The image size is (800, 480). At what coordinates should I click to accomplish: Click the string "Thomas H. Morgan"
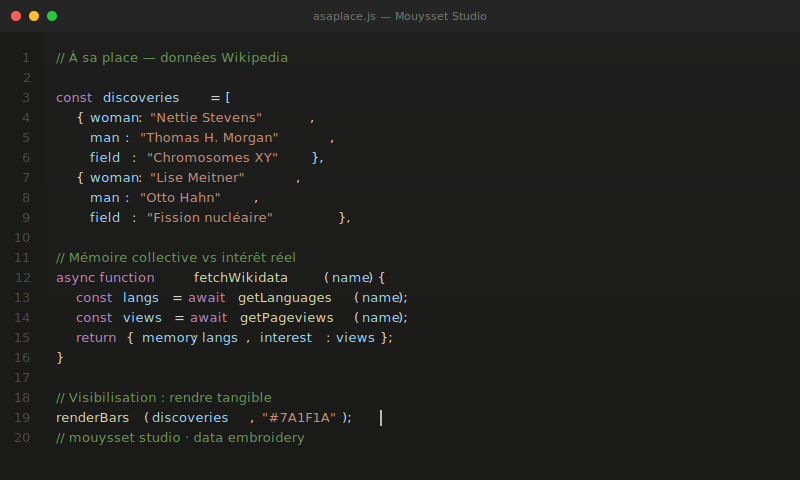pos(209,138)
